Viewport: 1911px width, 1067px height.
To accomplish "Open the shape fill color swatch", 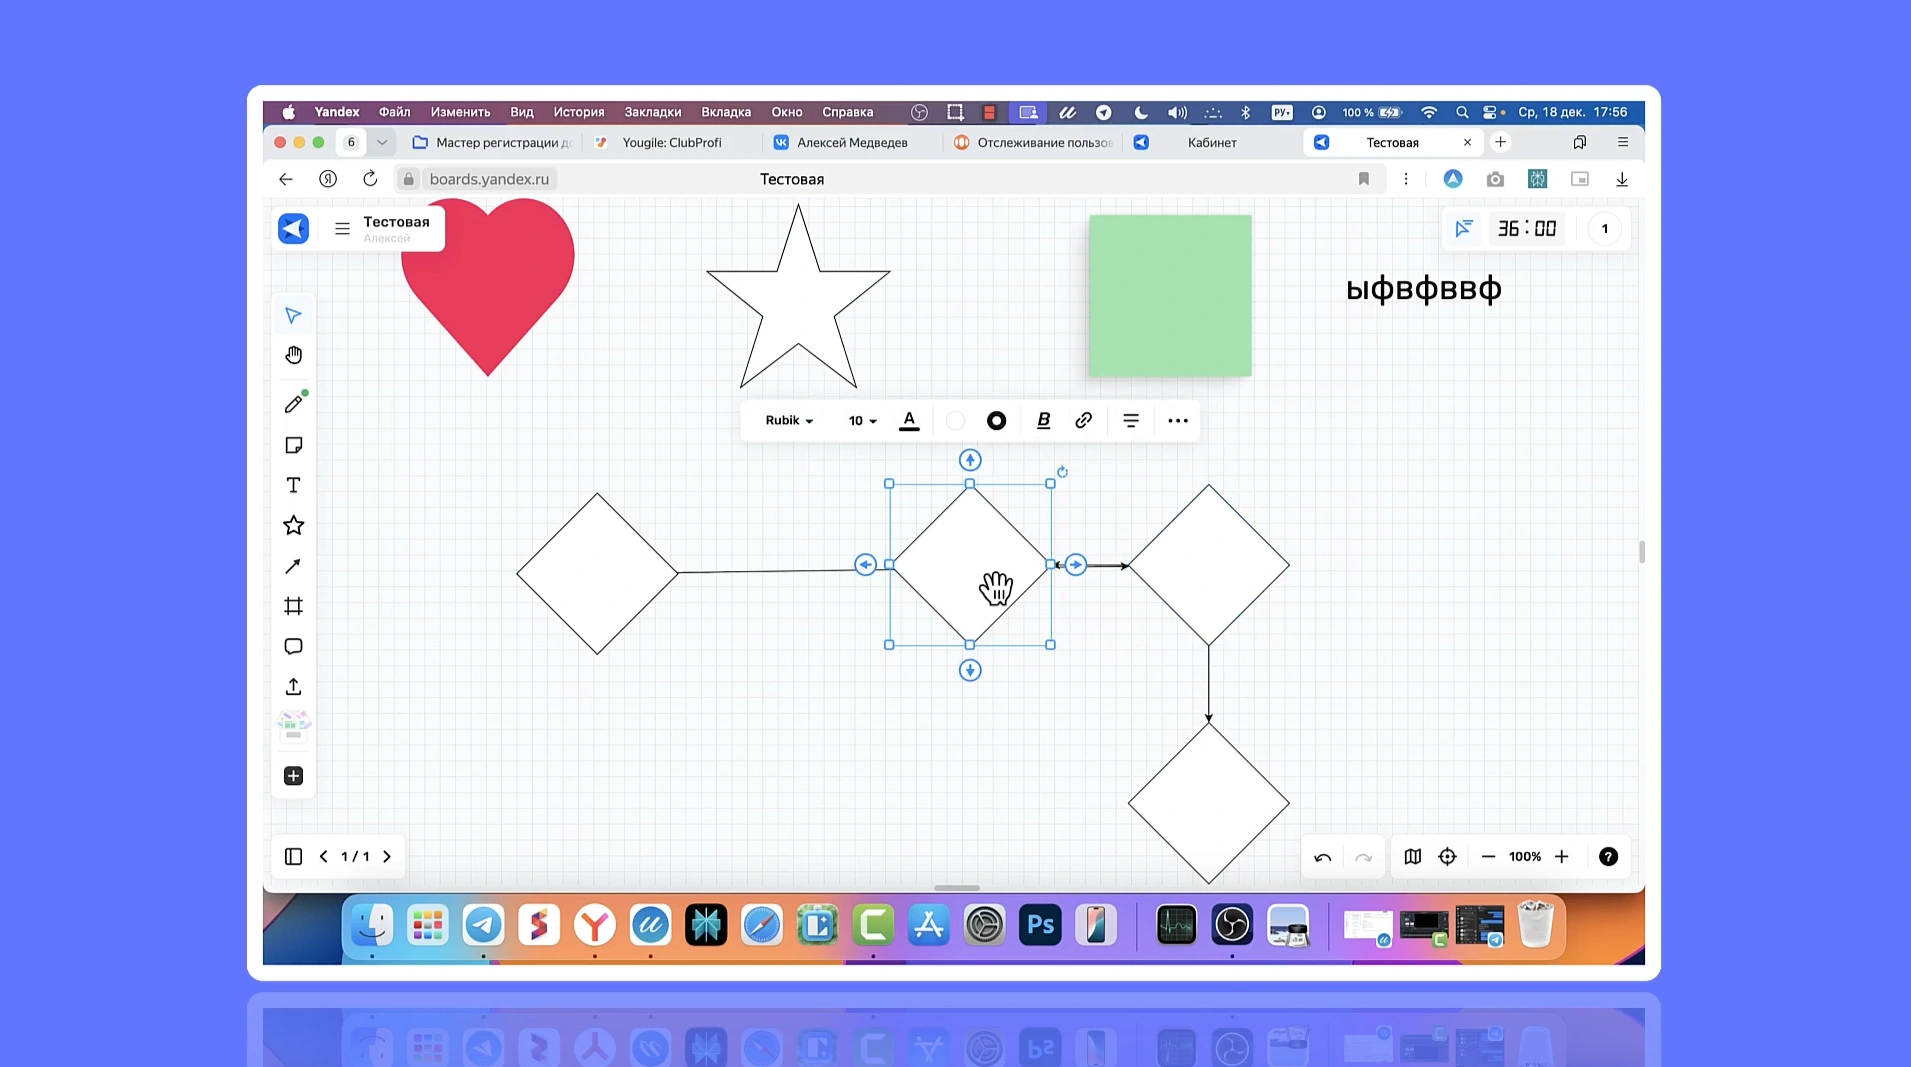I will click(955, 421).
